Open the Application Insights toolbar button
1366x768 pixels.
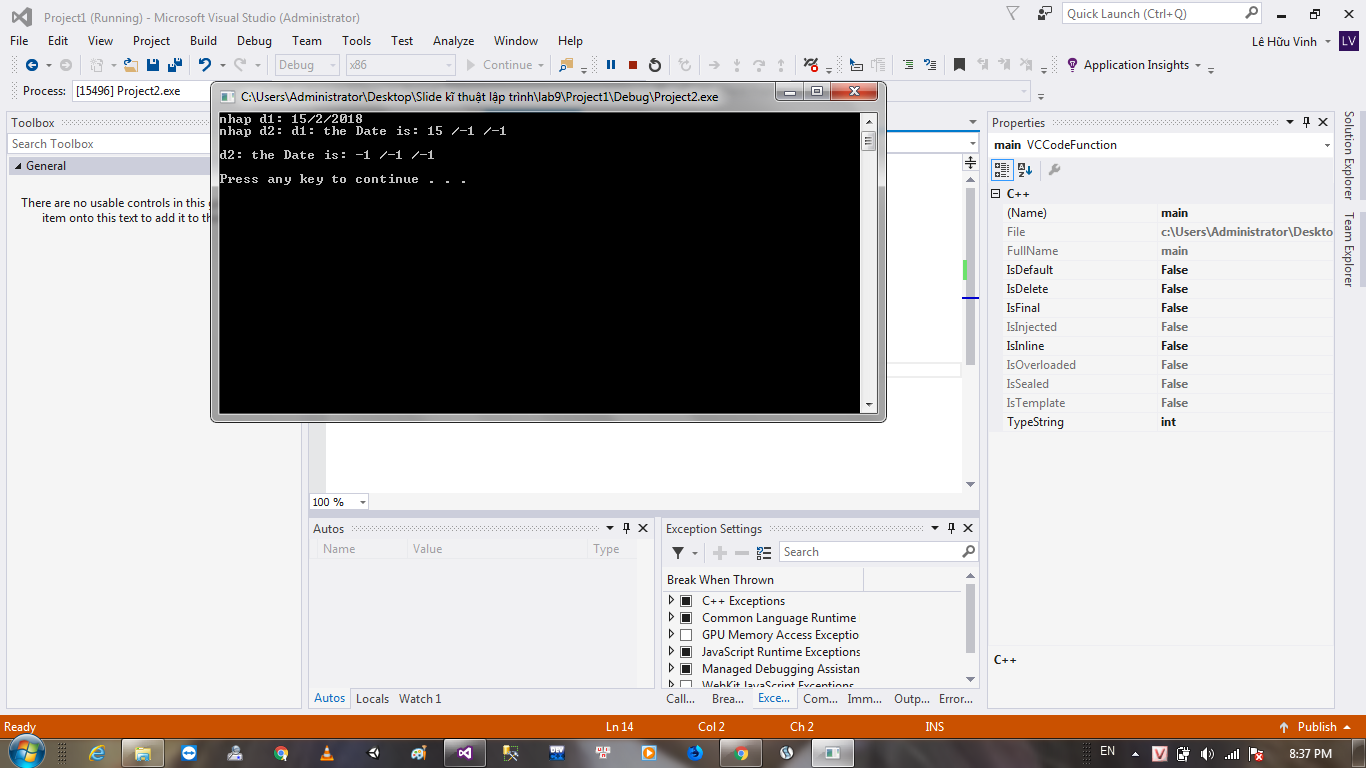click(x=1135, y=65)
